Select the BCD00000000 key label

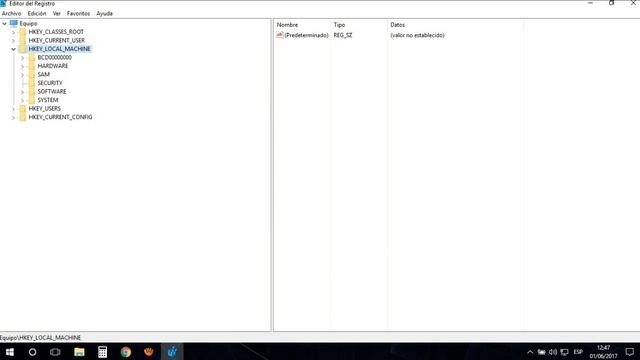[x=55, y=58]
